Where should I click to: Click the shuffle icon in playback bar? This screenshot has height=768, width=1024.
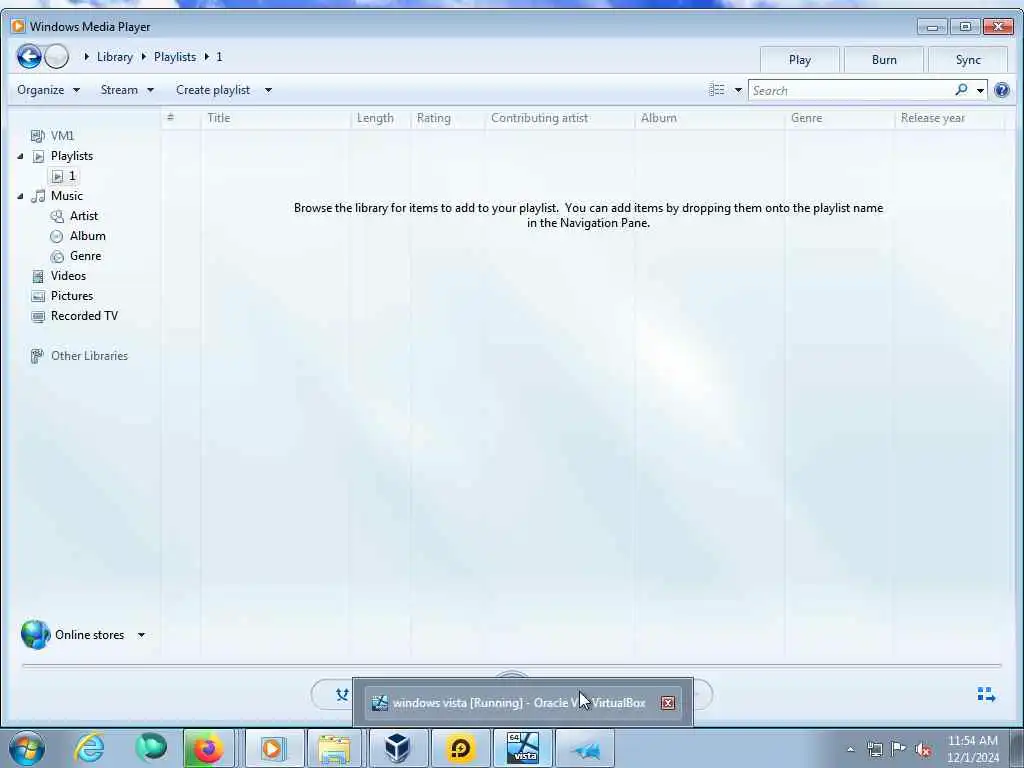pyautogui.click(x=342, y=694)
